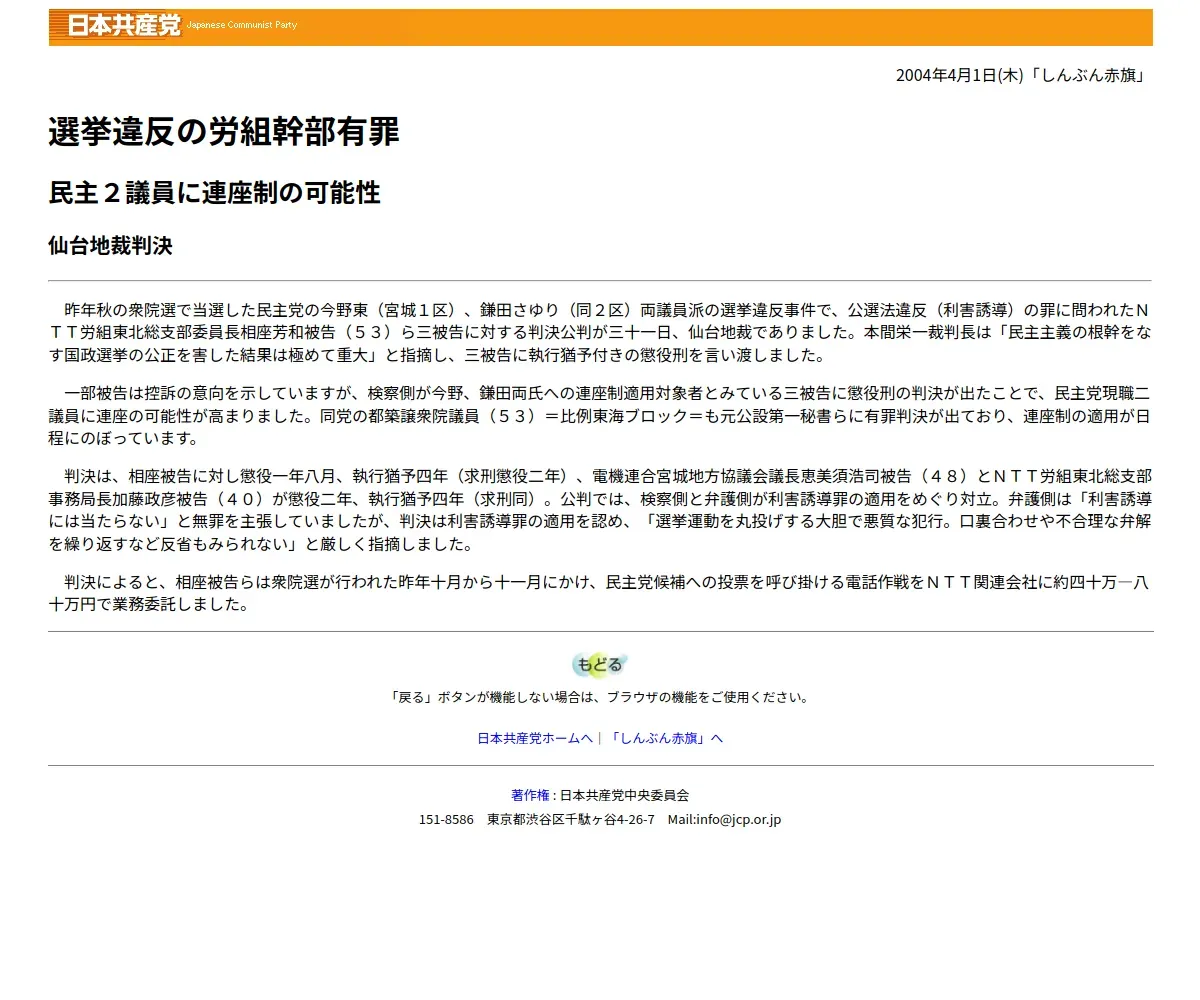Click the text 日本共産党中央委員会 in the footer
Screen dimensions: 1200x1000
pyautogui.click(x=624, y=795)
